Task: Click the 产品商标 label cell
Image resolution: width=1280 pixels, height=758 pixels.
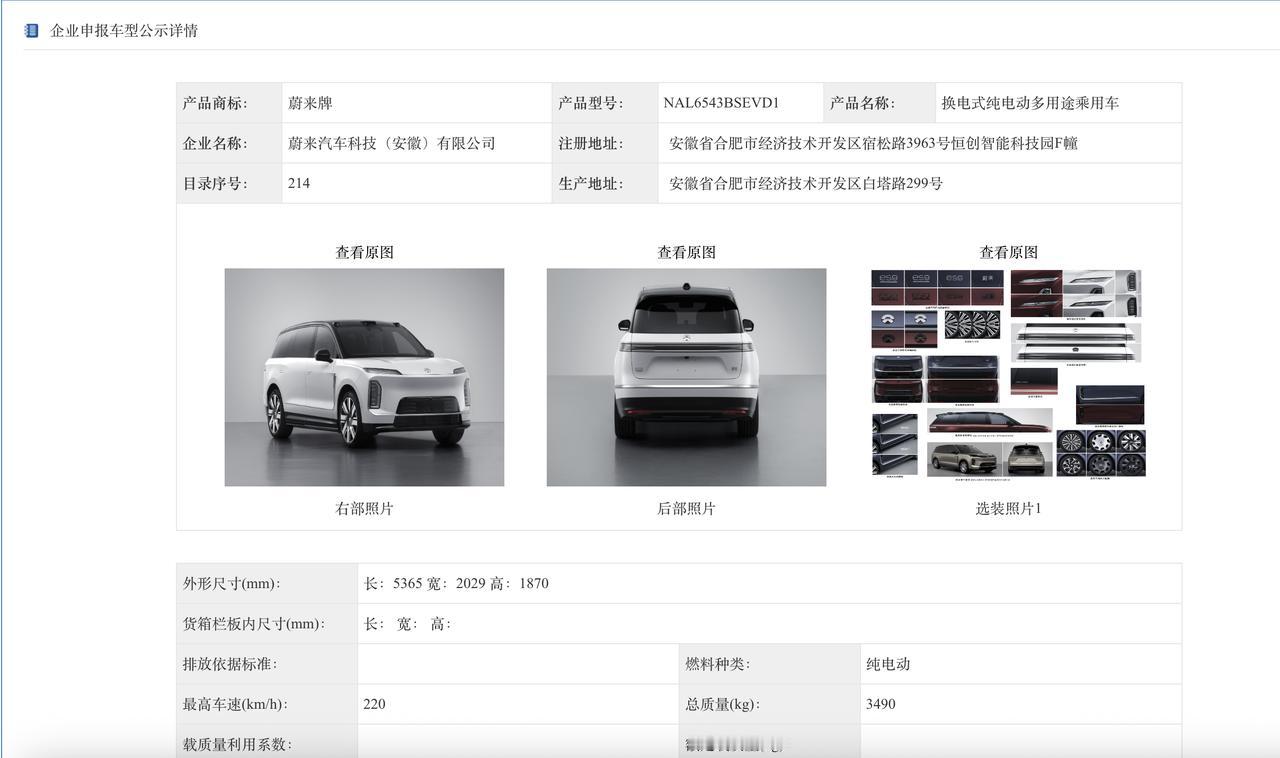Action: point(229,103)
